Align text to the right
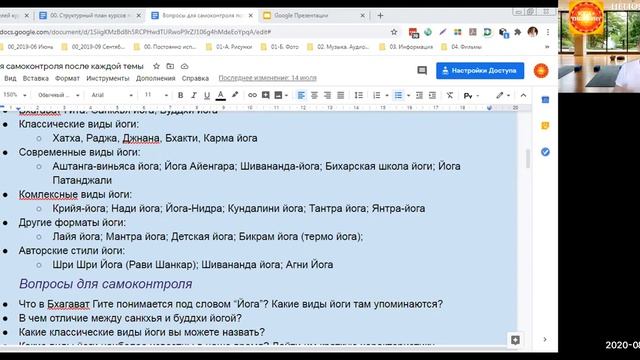This screenshot has width=640, height=360. pyautogui.click(x=327, y=95)
